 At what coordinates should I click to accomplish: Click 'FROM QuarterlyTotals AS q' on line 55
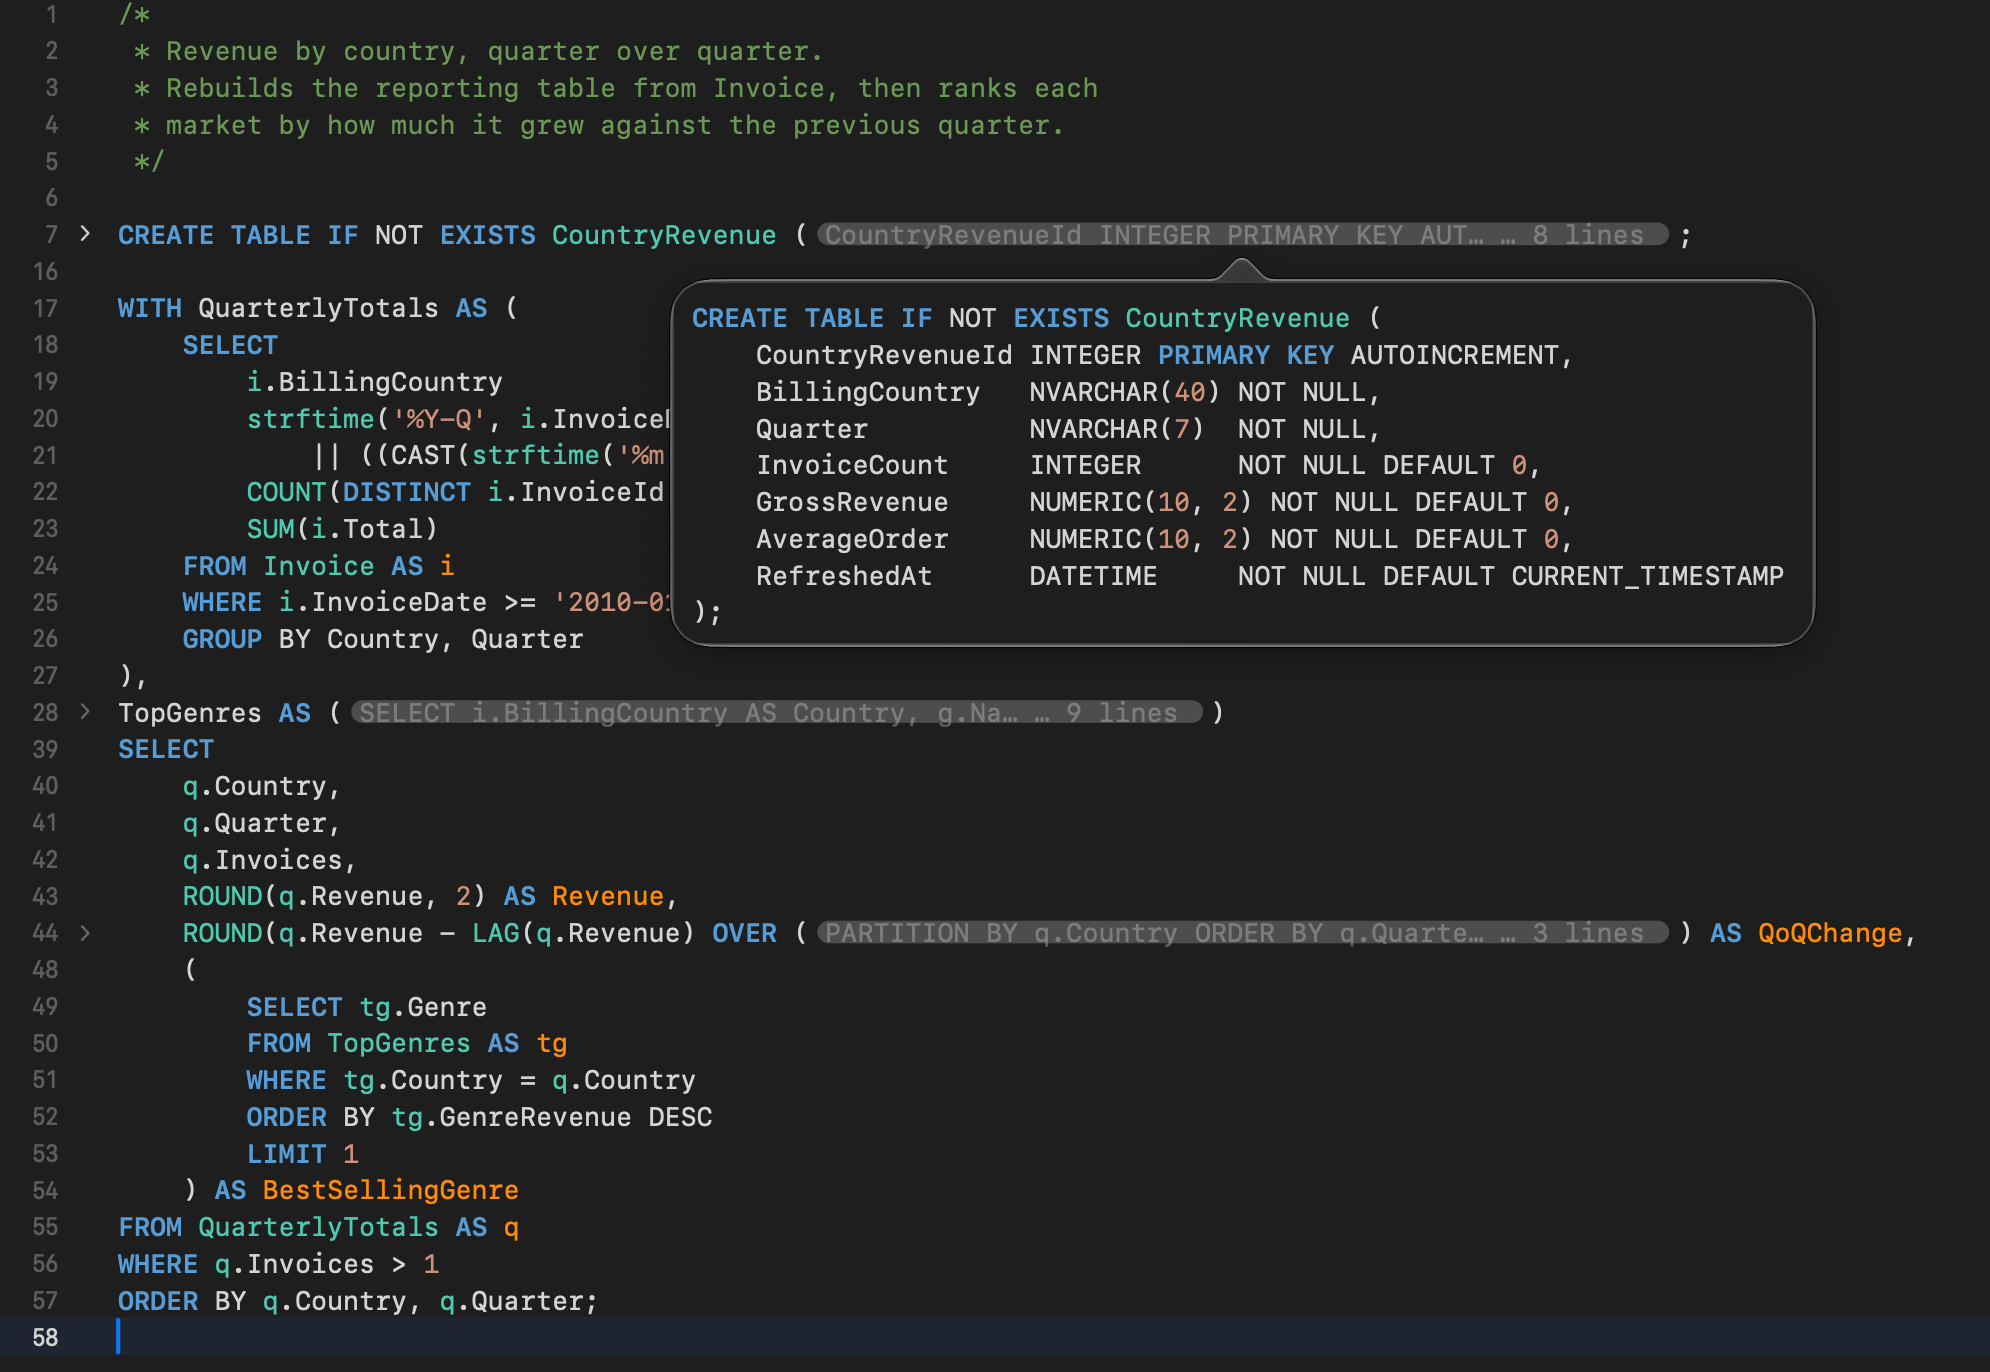click(x=319, y=1227)
